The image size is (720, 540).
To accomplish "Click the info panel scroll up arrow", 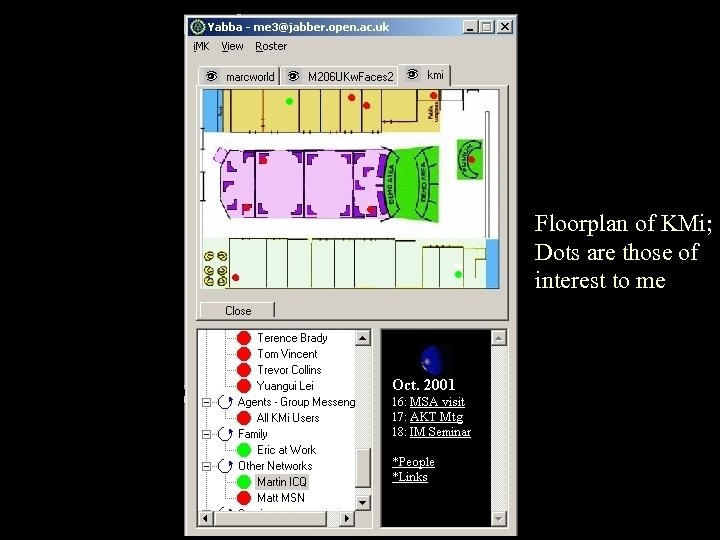I will point(498,338).
